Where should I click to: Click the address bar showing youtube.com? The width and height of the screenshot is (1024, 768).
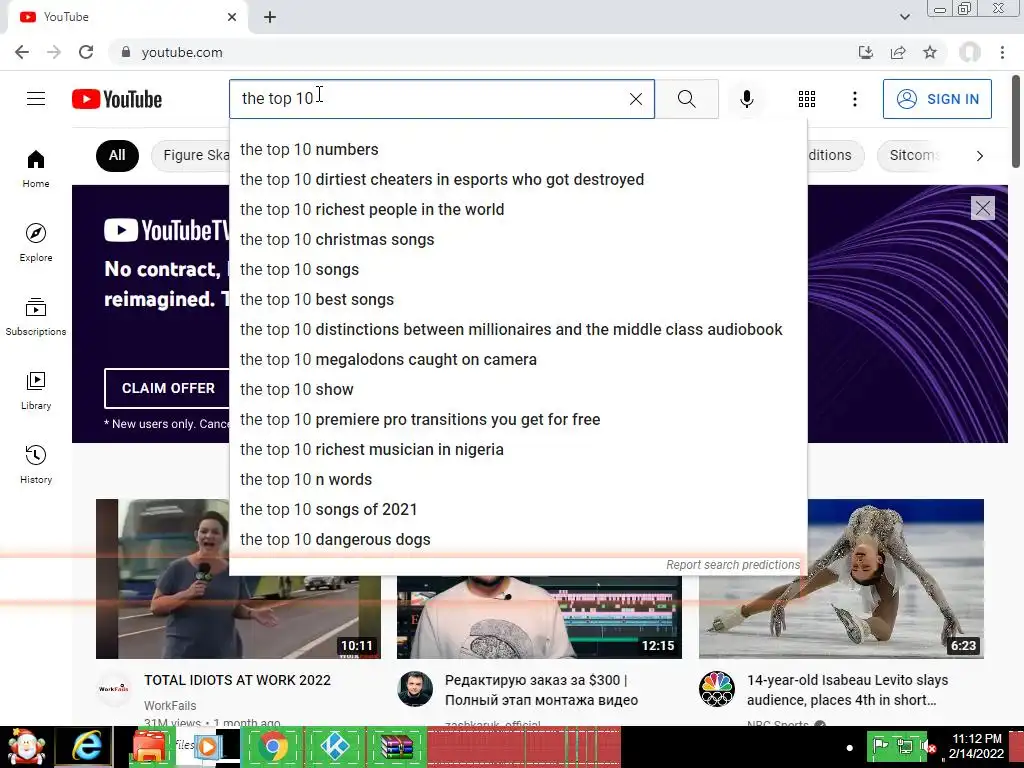[x=483, y=52]
